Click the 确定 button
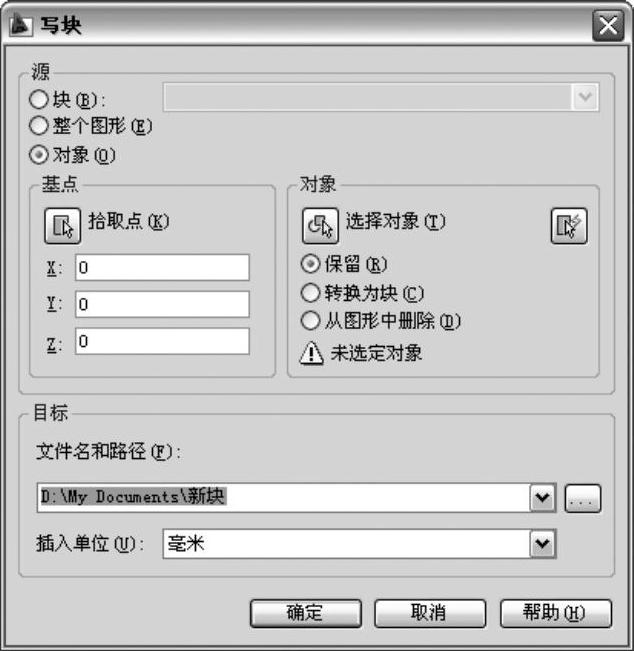The width and height of the screenshot is (634, 651). click(x=306, y=613)
